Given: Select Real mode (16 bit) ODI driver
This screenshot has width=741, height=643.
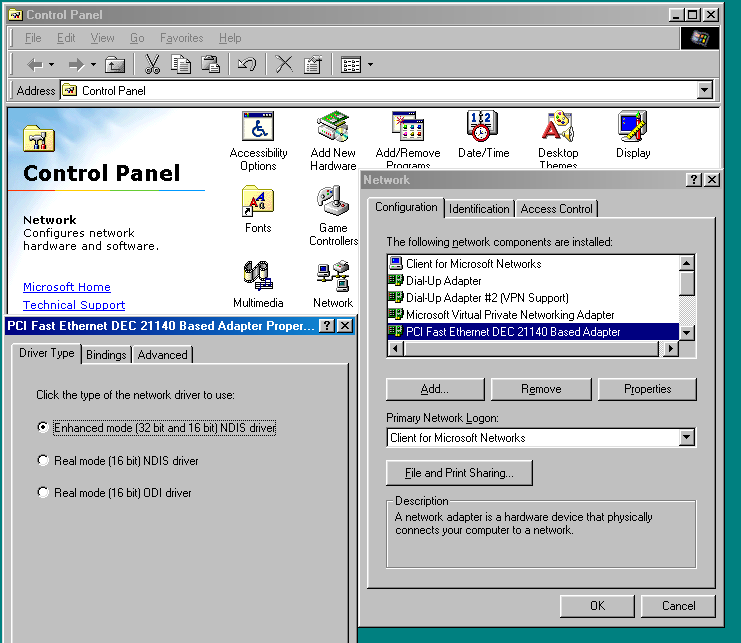Looking at the screenshot, I should click(x=43, y=492).
